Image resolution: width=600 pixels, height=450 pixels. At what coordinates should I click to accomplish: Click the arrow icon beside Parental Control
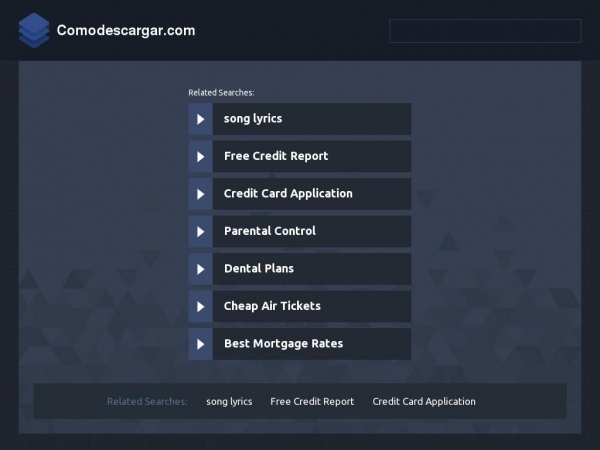pyautogui.click(x=201, y=232)
